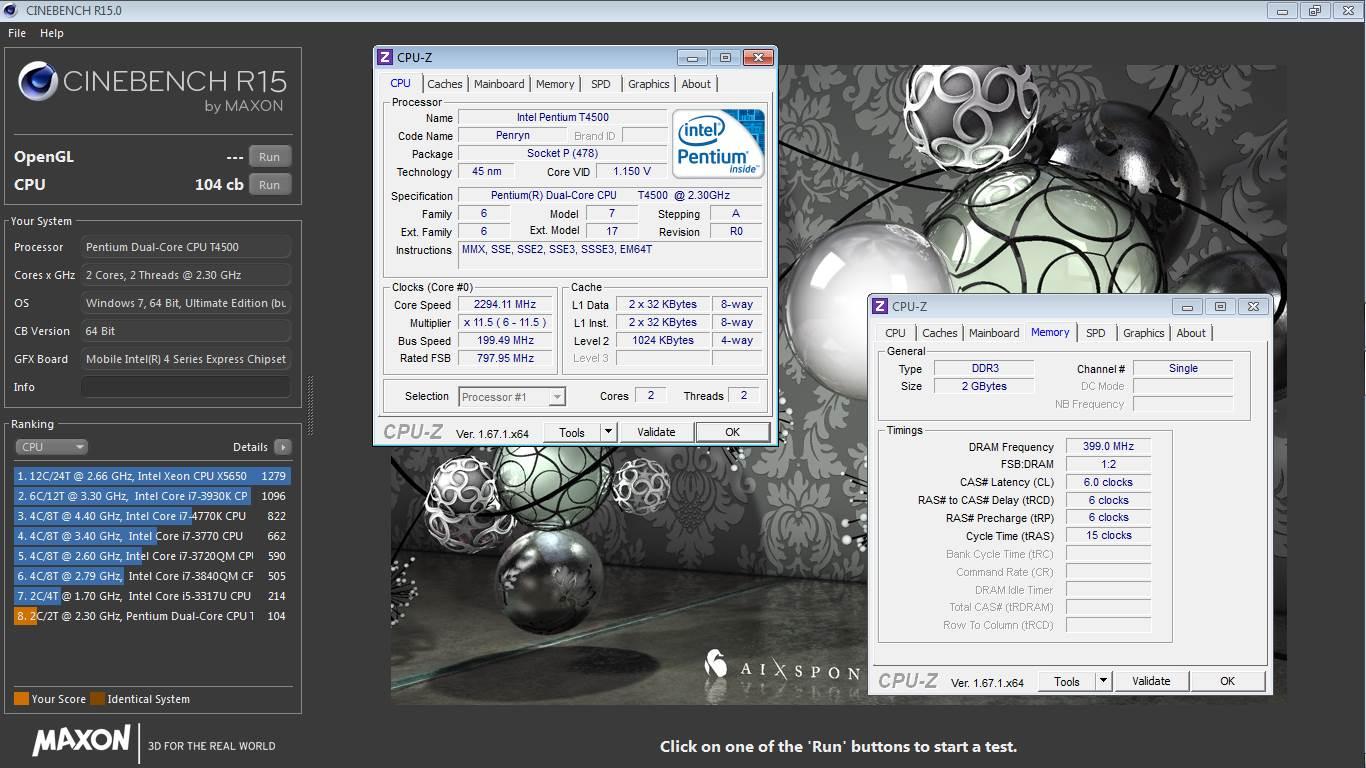The height and width of the screenshot is (768, 1366).
Task: Open Memory tab in the CPU window
Action: pos(555,84)
